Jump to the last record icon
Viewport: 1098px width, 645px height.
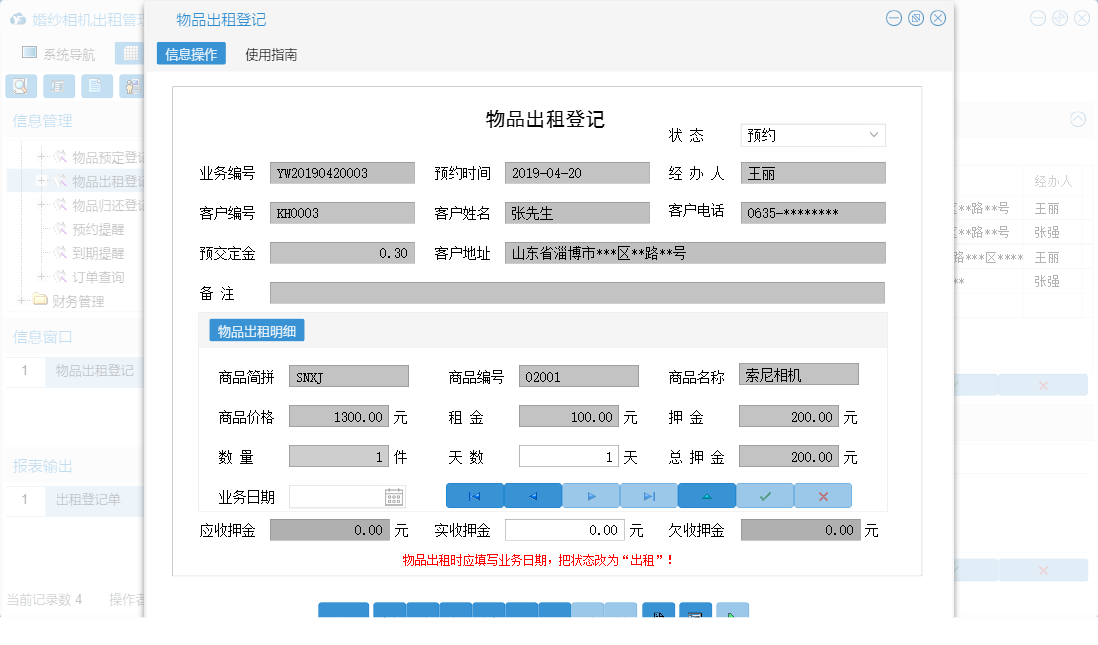648,495
